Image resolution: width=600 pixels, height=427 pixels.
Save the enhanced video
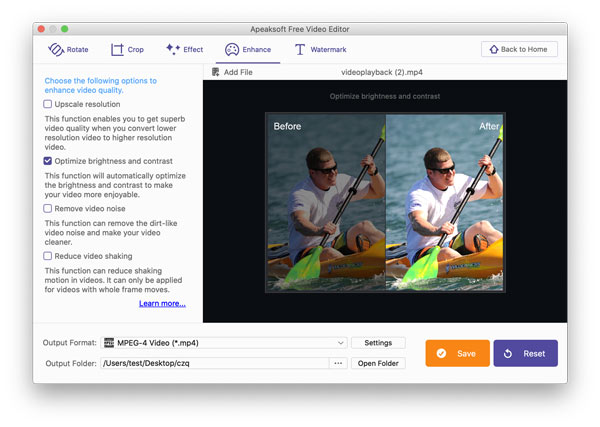click(457, 353)
